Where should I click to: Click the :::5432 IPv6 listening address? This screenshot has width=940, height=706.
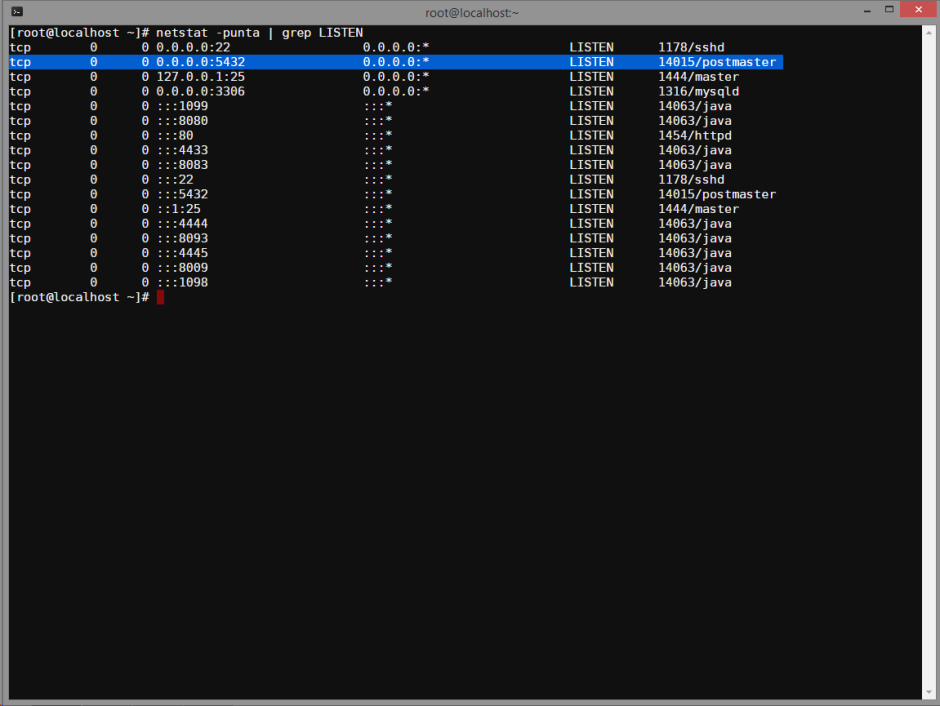pos(182,194)
